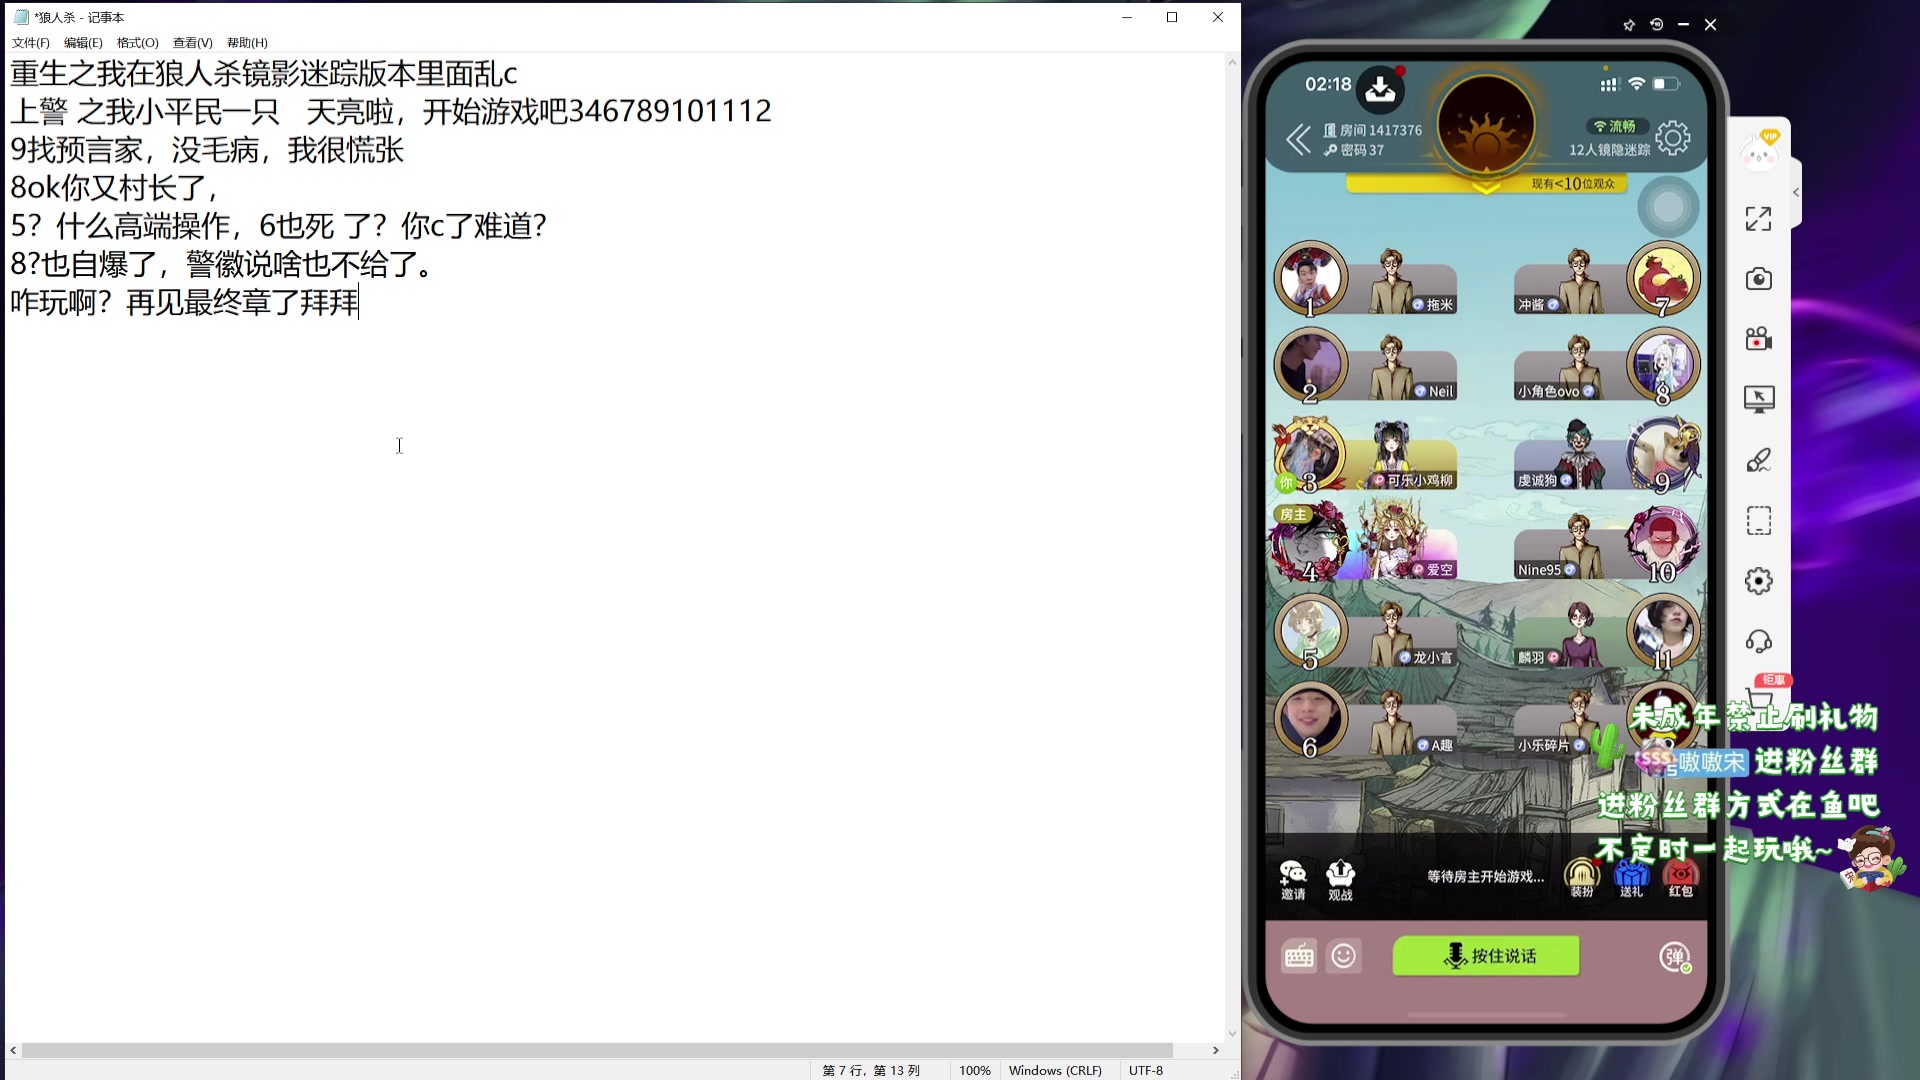The image size is (1920, 1080).
Task: Take a phone screen screenshot (camera icon)
Action: pos(1759,279)
